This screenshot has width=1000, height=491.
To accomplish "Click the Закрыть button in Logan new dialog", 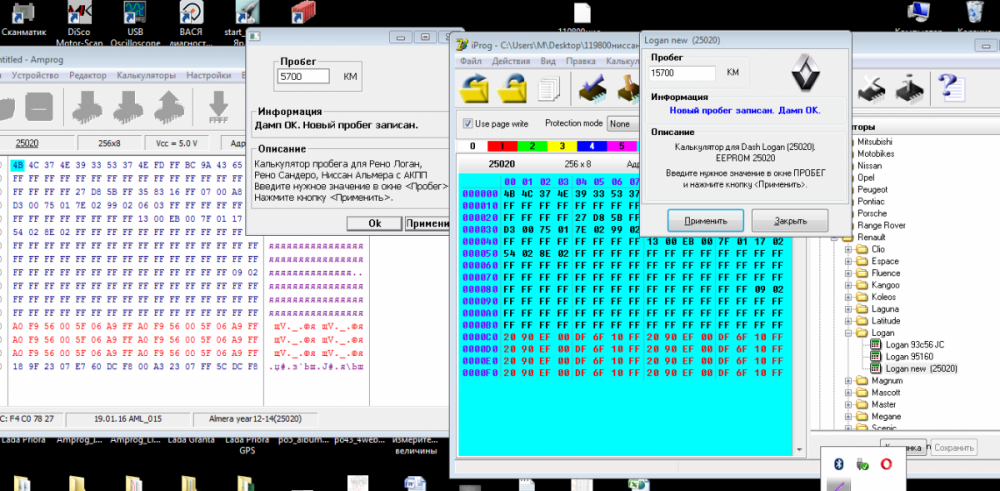I will 790,221.
